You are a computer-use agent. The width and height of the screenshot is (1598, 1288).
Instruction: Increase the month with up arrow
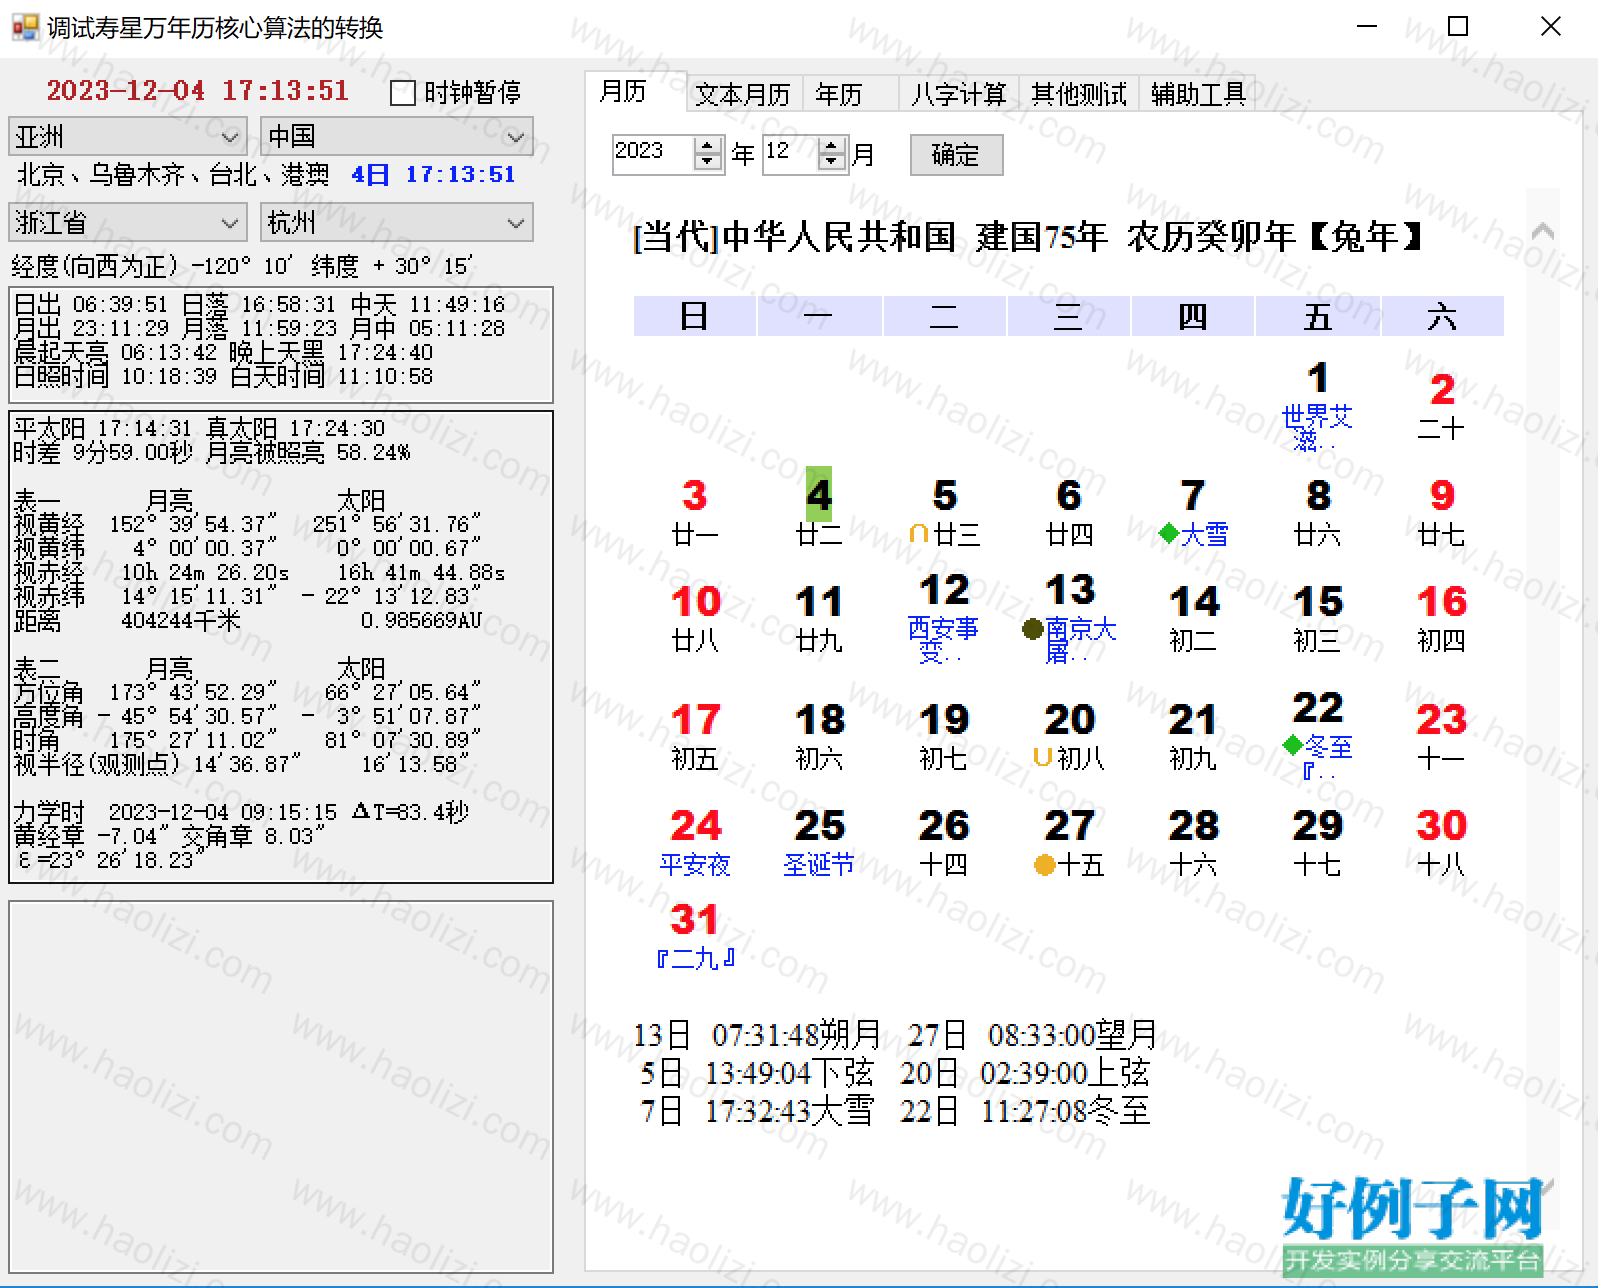832,145
